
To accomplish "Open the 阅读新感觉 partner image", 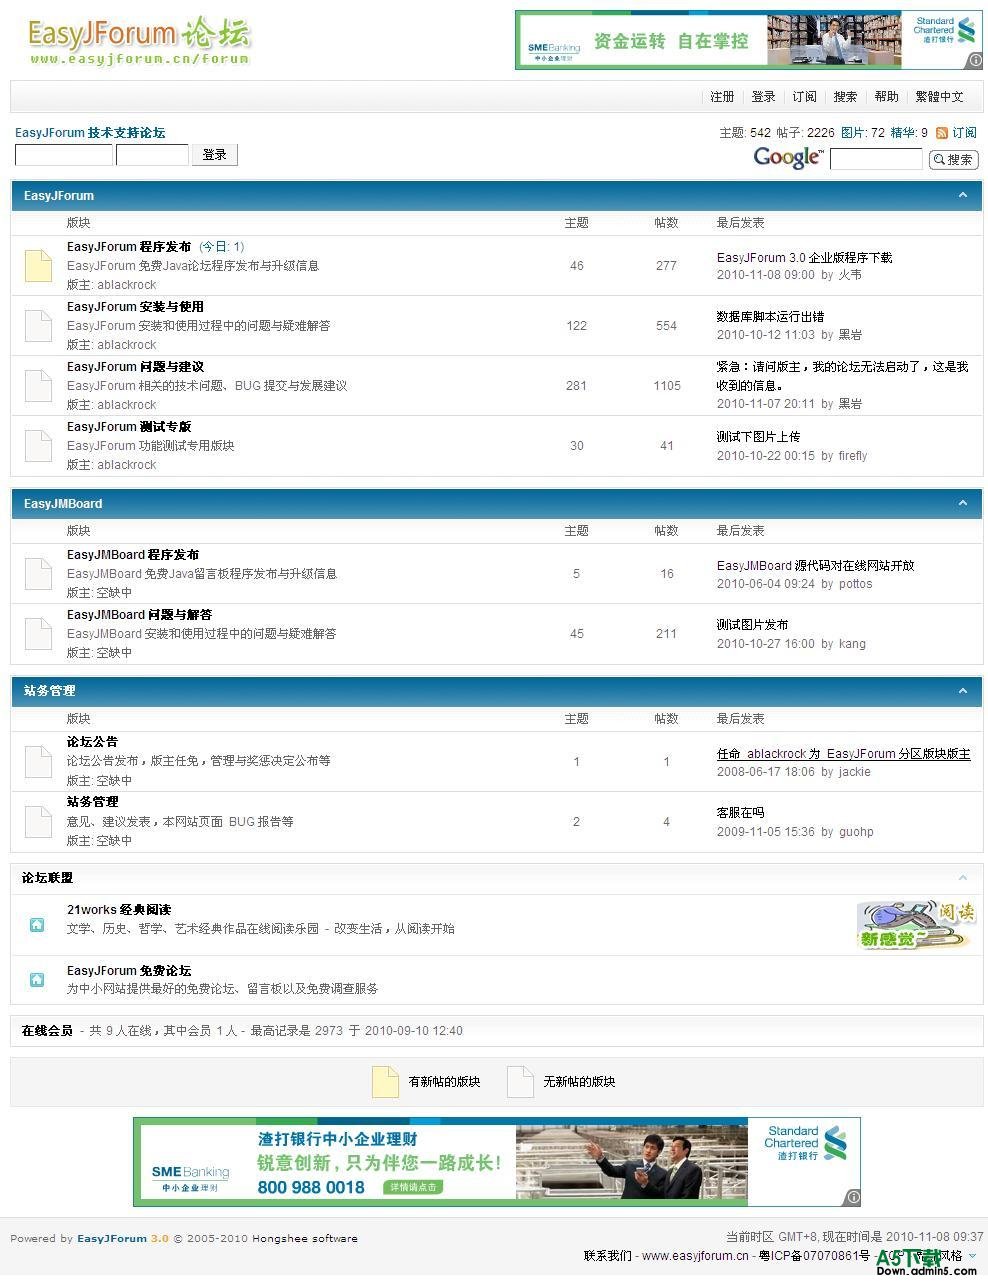I will pos(915,925).
